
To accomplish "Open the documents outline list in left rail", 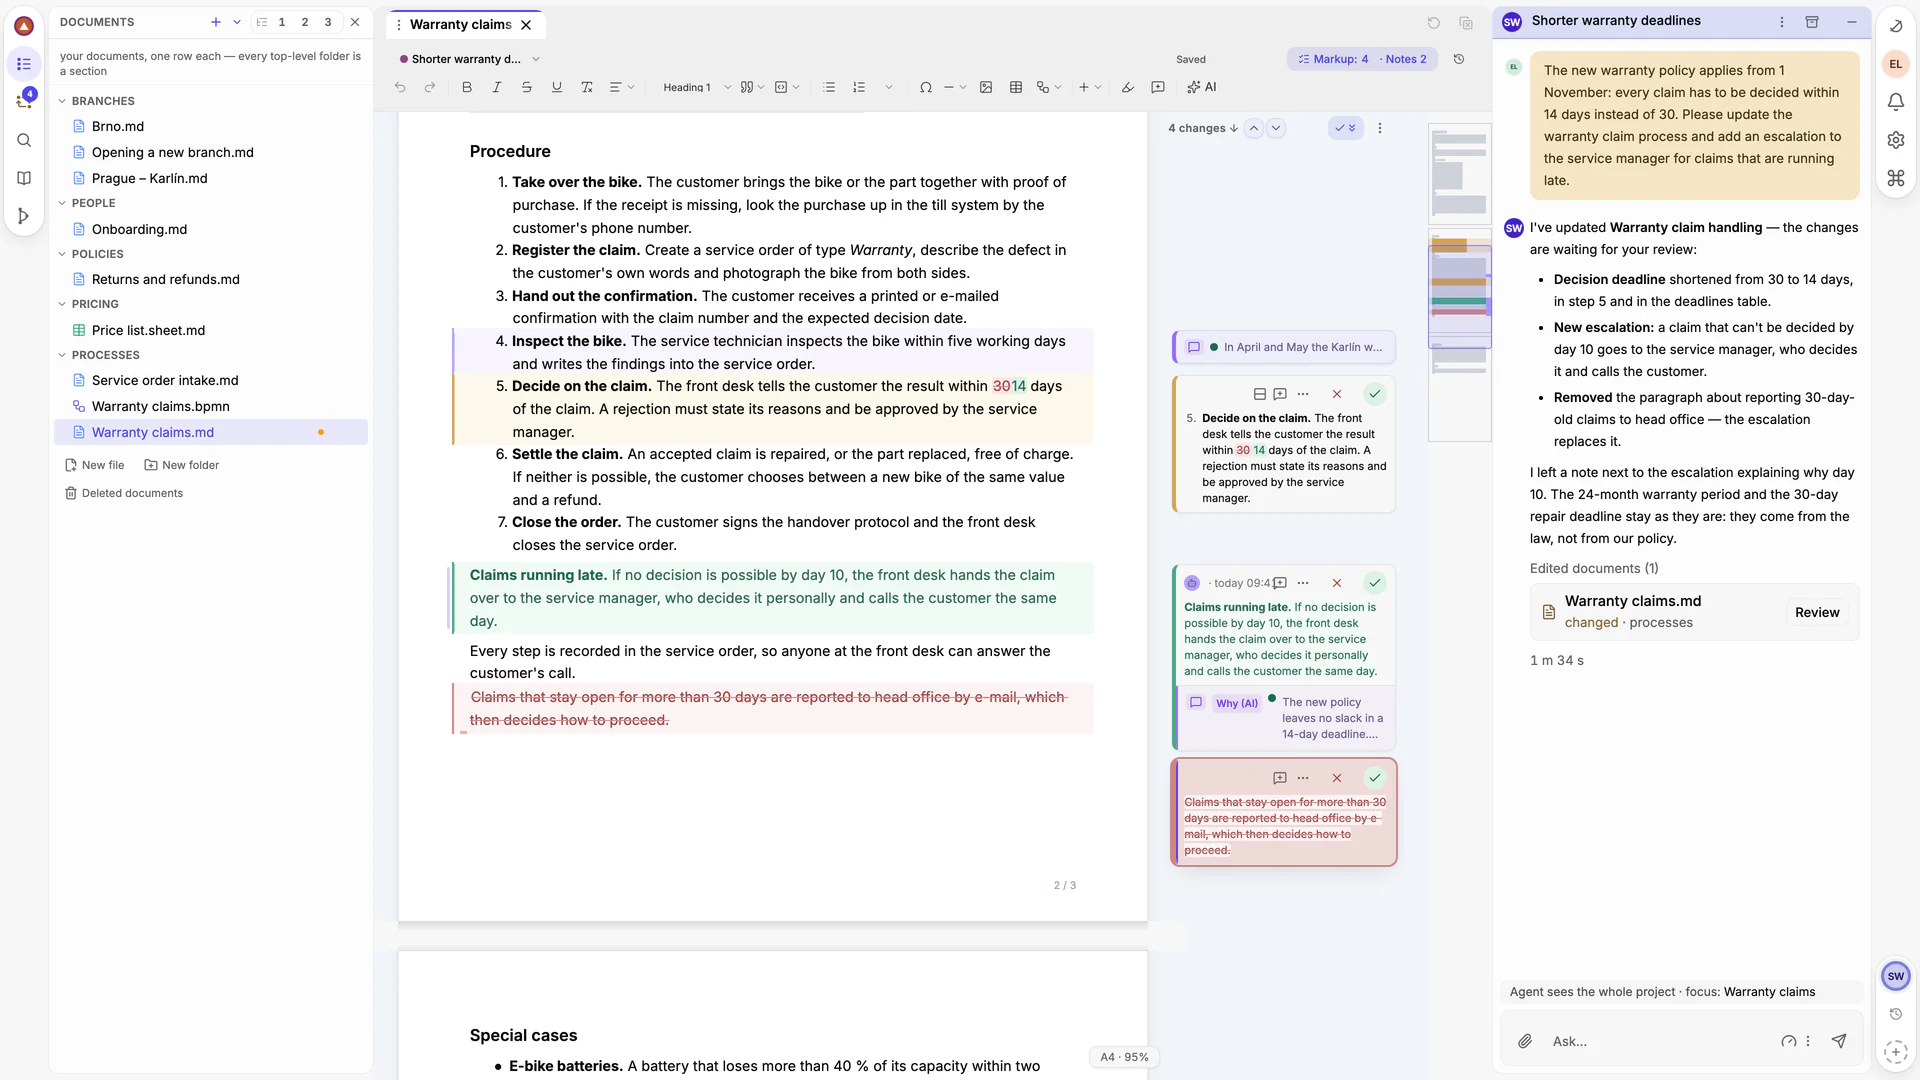I will (x=24, y=64).
